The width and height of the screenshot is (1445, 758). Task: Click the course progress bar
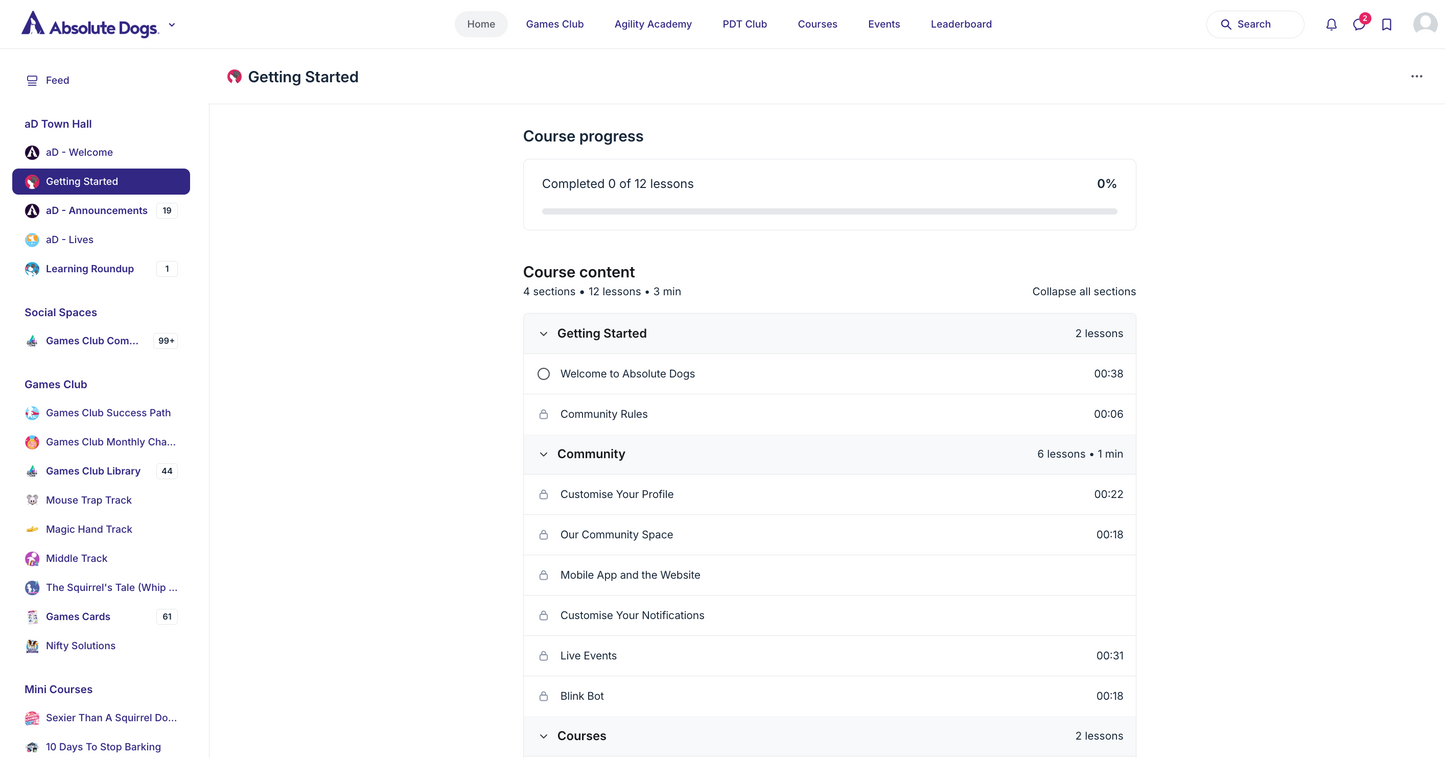[x=829, y=211]
